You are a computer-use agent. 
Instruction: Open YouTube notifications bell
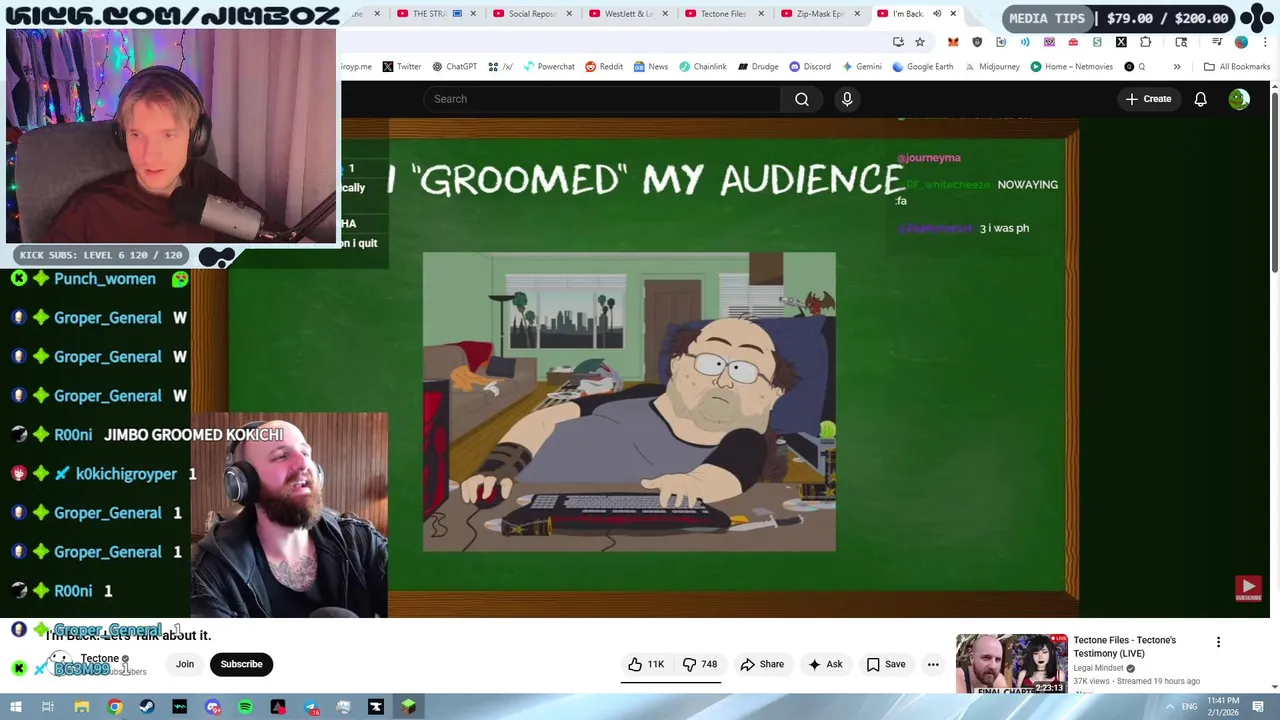(1200, 99)
